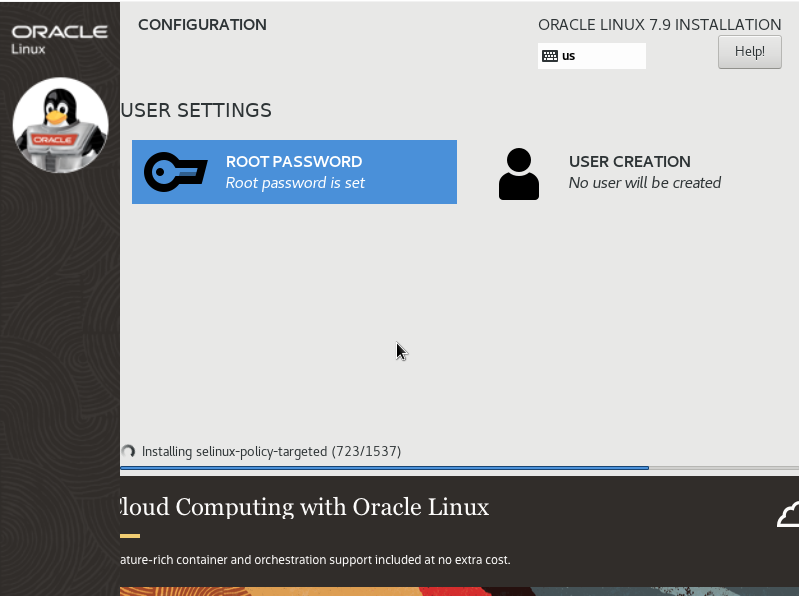This screenshot has width=799, height=596.
Task: Click the key icon for Root Password
Action: (x=175, y=172)
